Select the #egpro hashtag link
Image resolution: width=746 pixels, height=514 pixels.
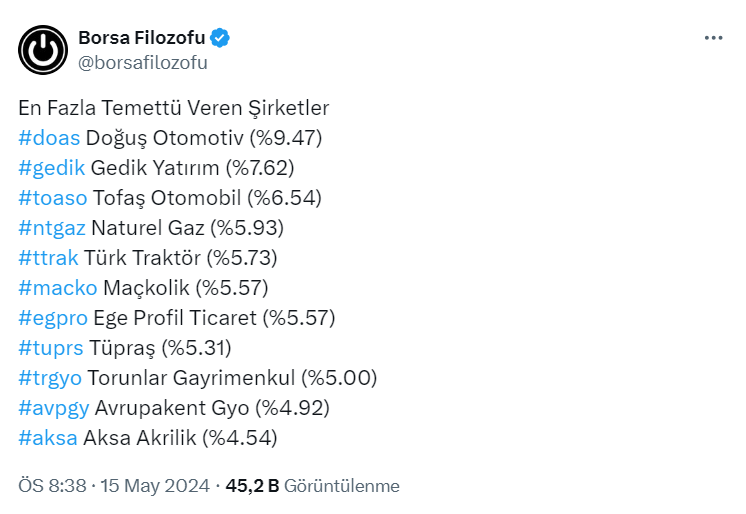pos(53,318)
